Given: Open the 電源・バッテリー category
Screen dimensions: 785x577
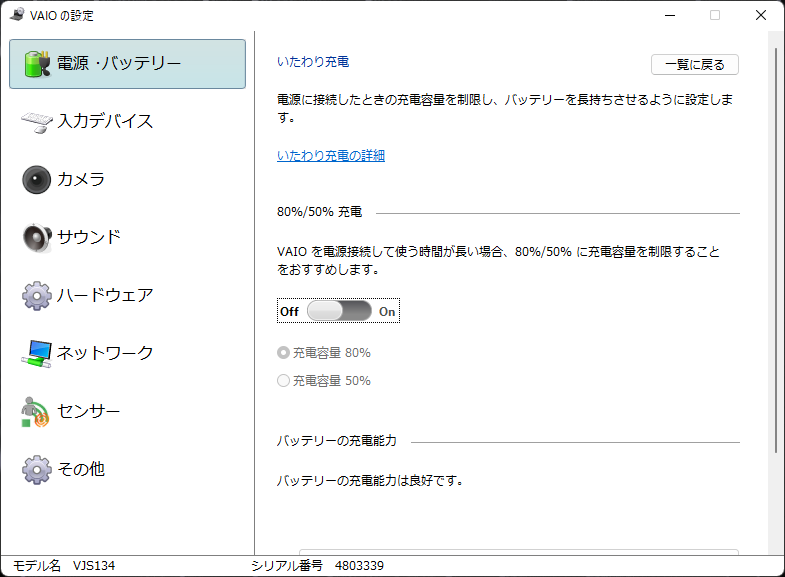Looking at the screenshot, I should 127,64.
